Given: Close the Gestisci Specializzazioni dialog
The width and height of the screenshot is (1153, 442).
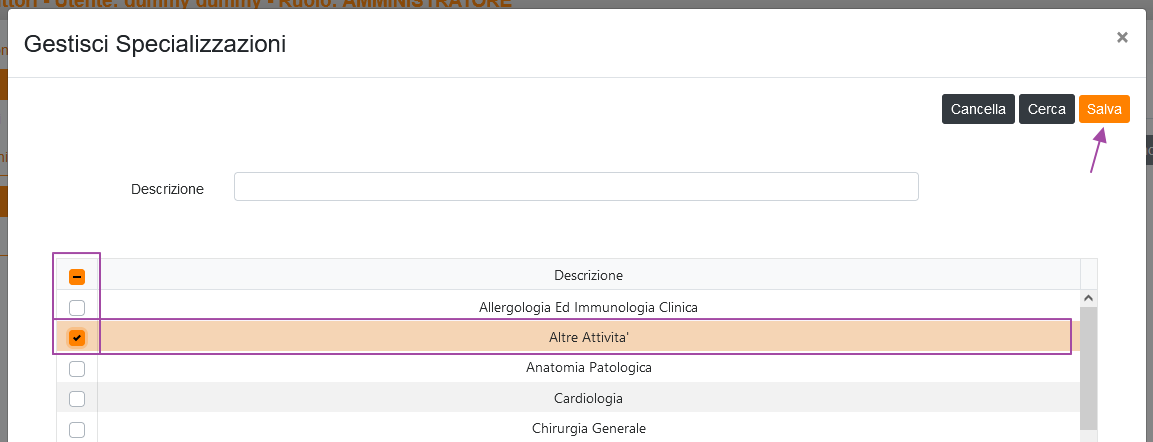Looking at the screenshot, I should pos(1122,37).
